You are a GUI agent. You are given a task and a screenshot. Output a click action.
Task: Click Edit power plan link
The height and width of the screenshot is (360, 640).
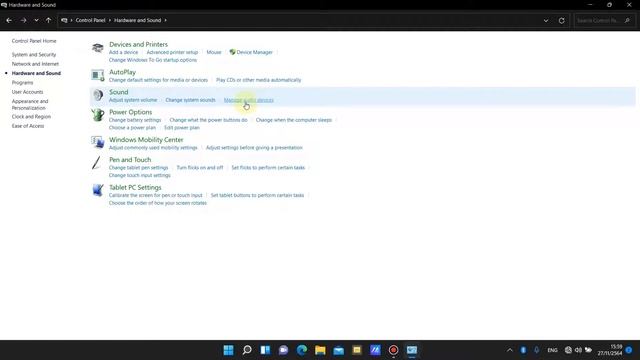[x=182, y=128]
